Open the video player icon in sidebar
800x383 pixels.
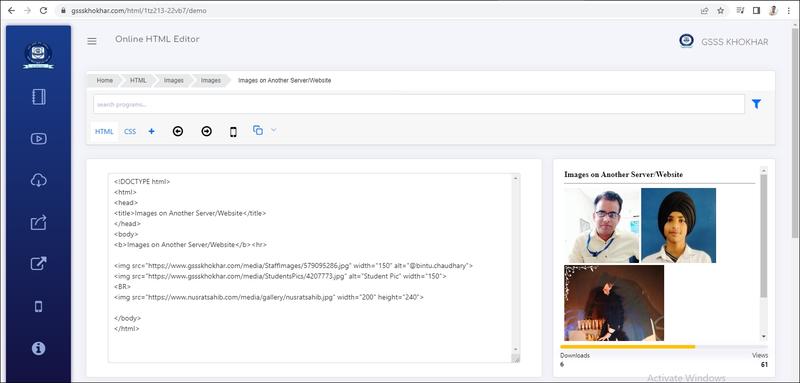pos(39,138)
